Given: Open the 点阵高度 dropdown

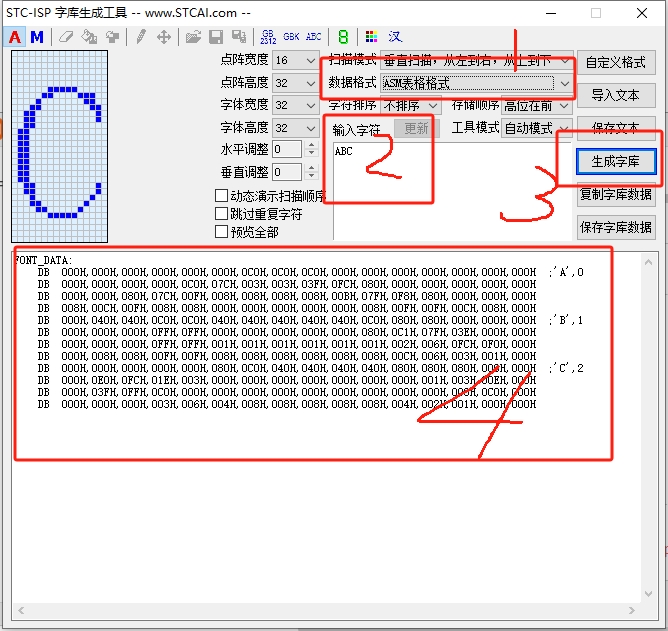Looking at the screenshot, I should [x=296, y=83].
